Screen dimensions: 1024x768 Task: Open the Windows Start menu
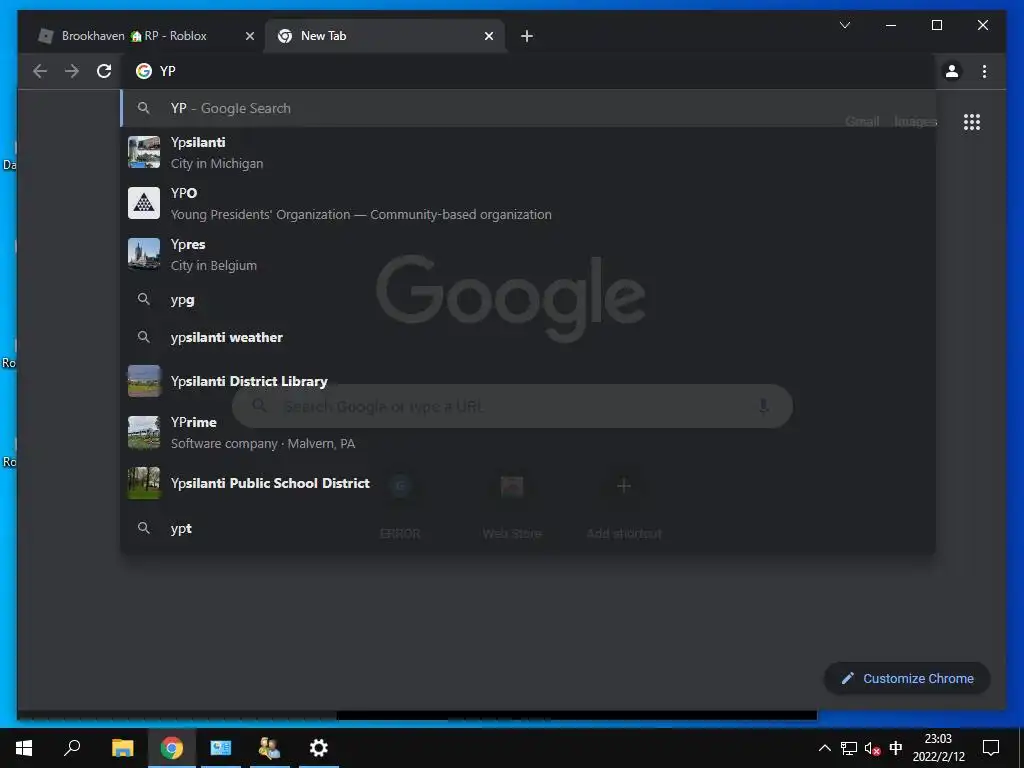(24, 748)
